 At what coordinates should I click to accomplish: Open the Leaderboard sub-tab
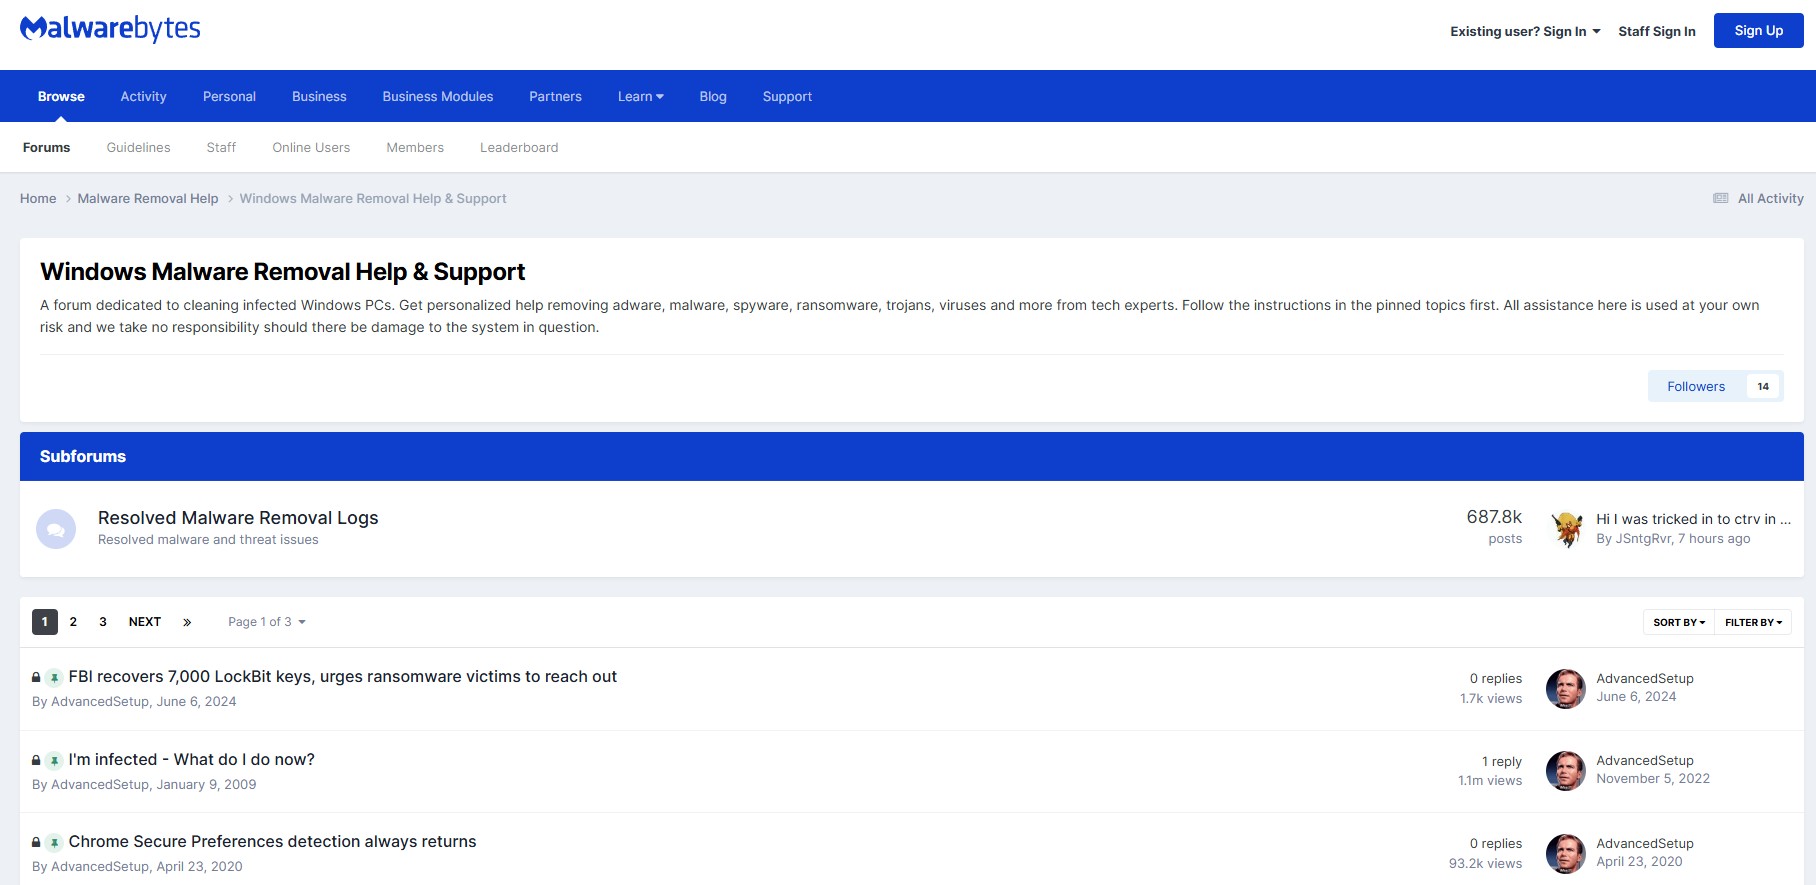519,147
